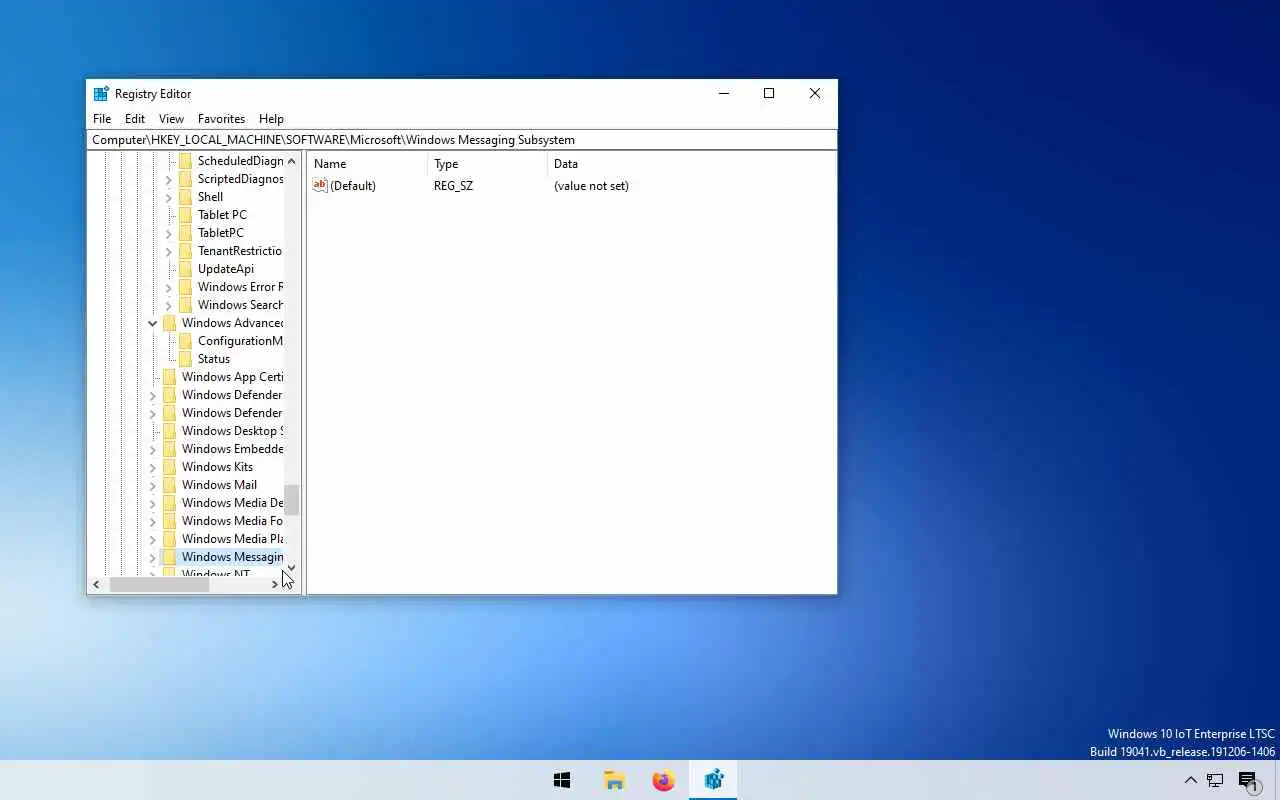Click the horizontal scrollbar left arrow
The image size is (1280, 800).
[x=96, y=585]
